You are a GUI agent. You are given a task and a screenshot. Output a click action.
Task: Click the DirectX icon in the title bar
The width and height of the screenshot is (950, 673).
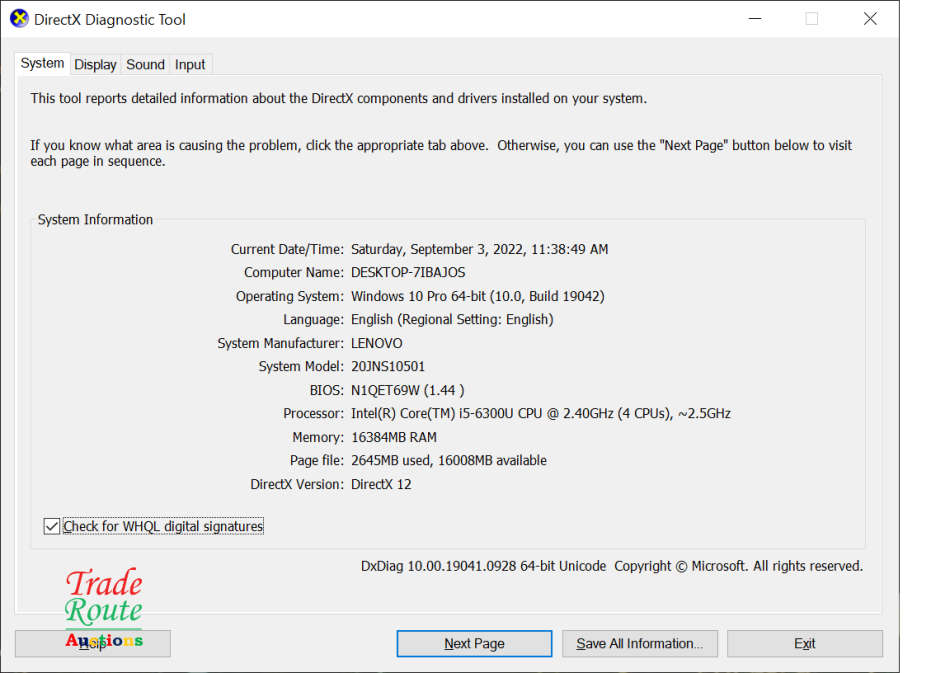click(19, 19)
